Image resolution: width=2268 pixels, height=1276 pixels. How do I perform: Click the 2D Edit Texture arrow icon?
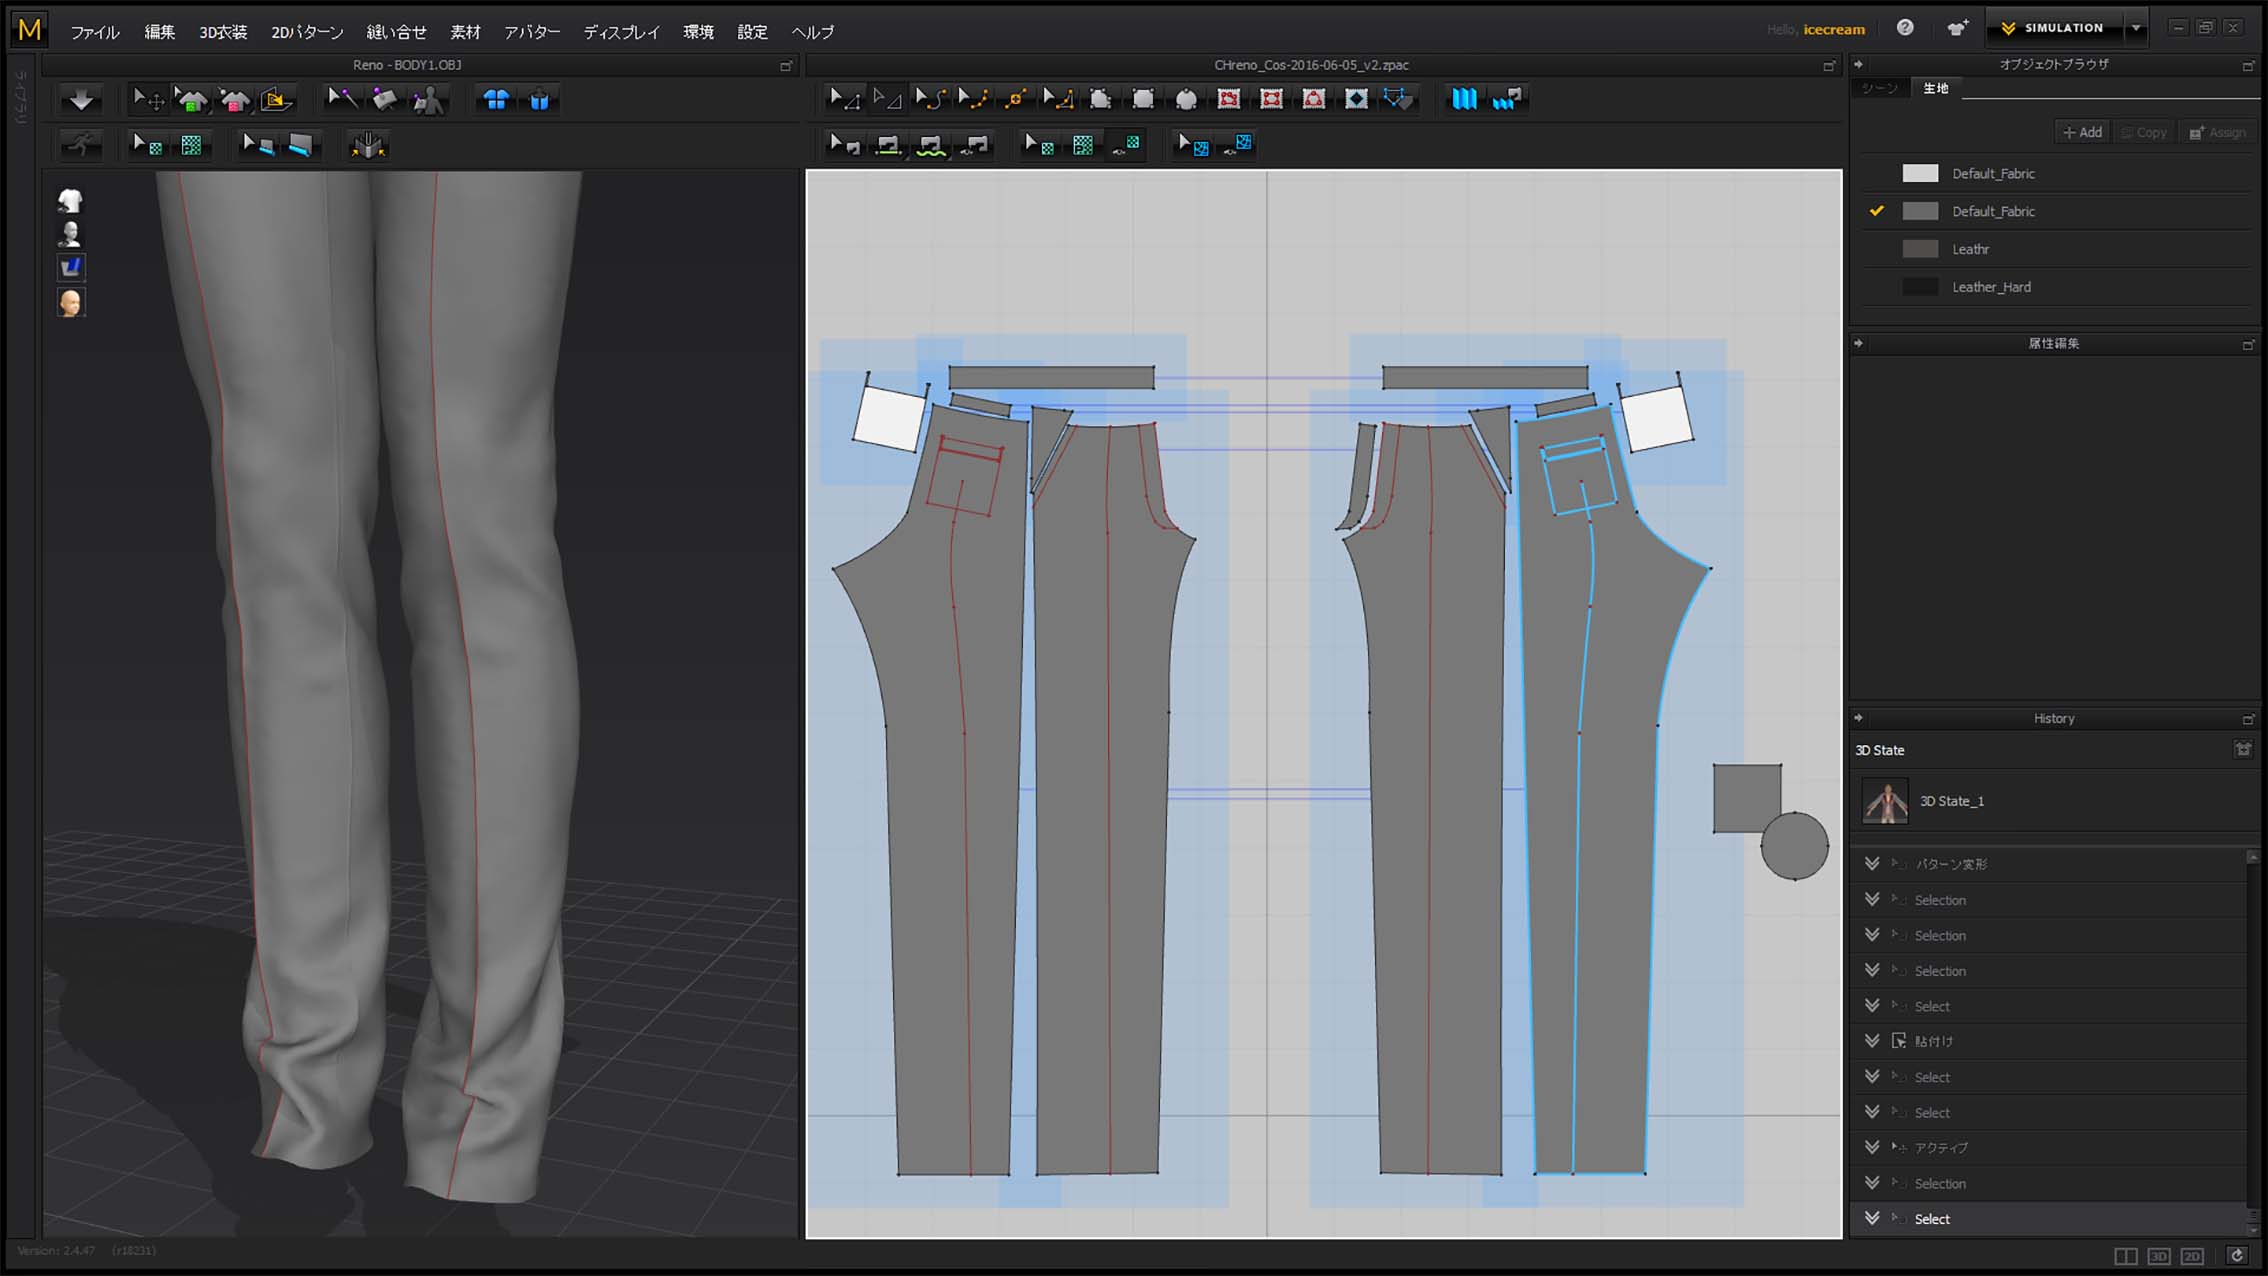[x=1040, y=145]
